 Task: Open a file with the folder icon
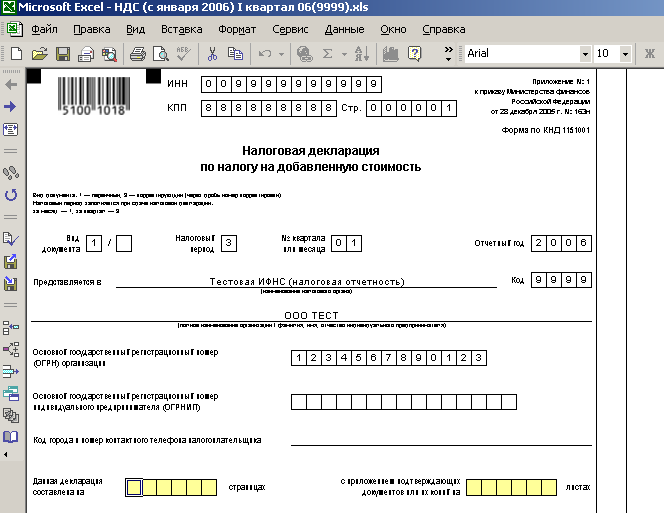39,54
